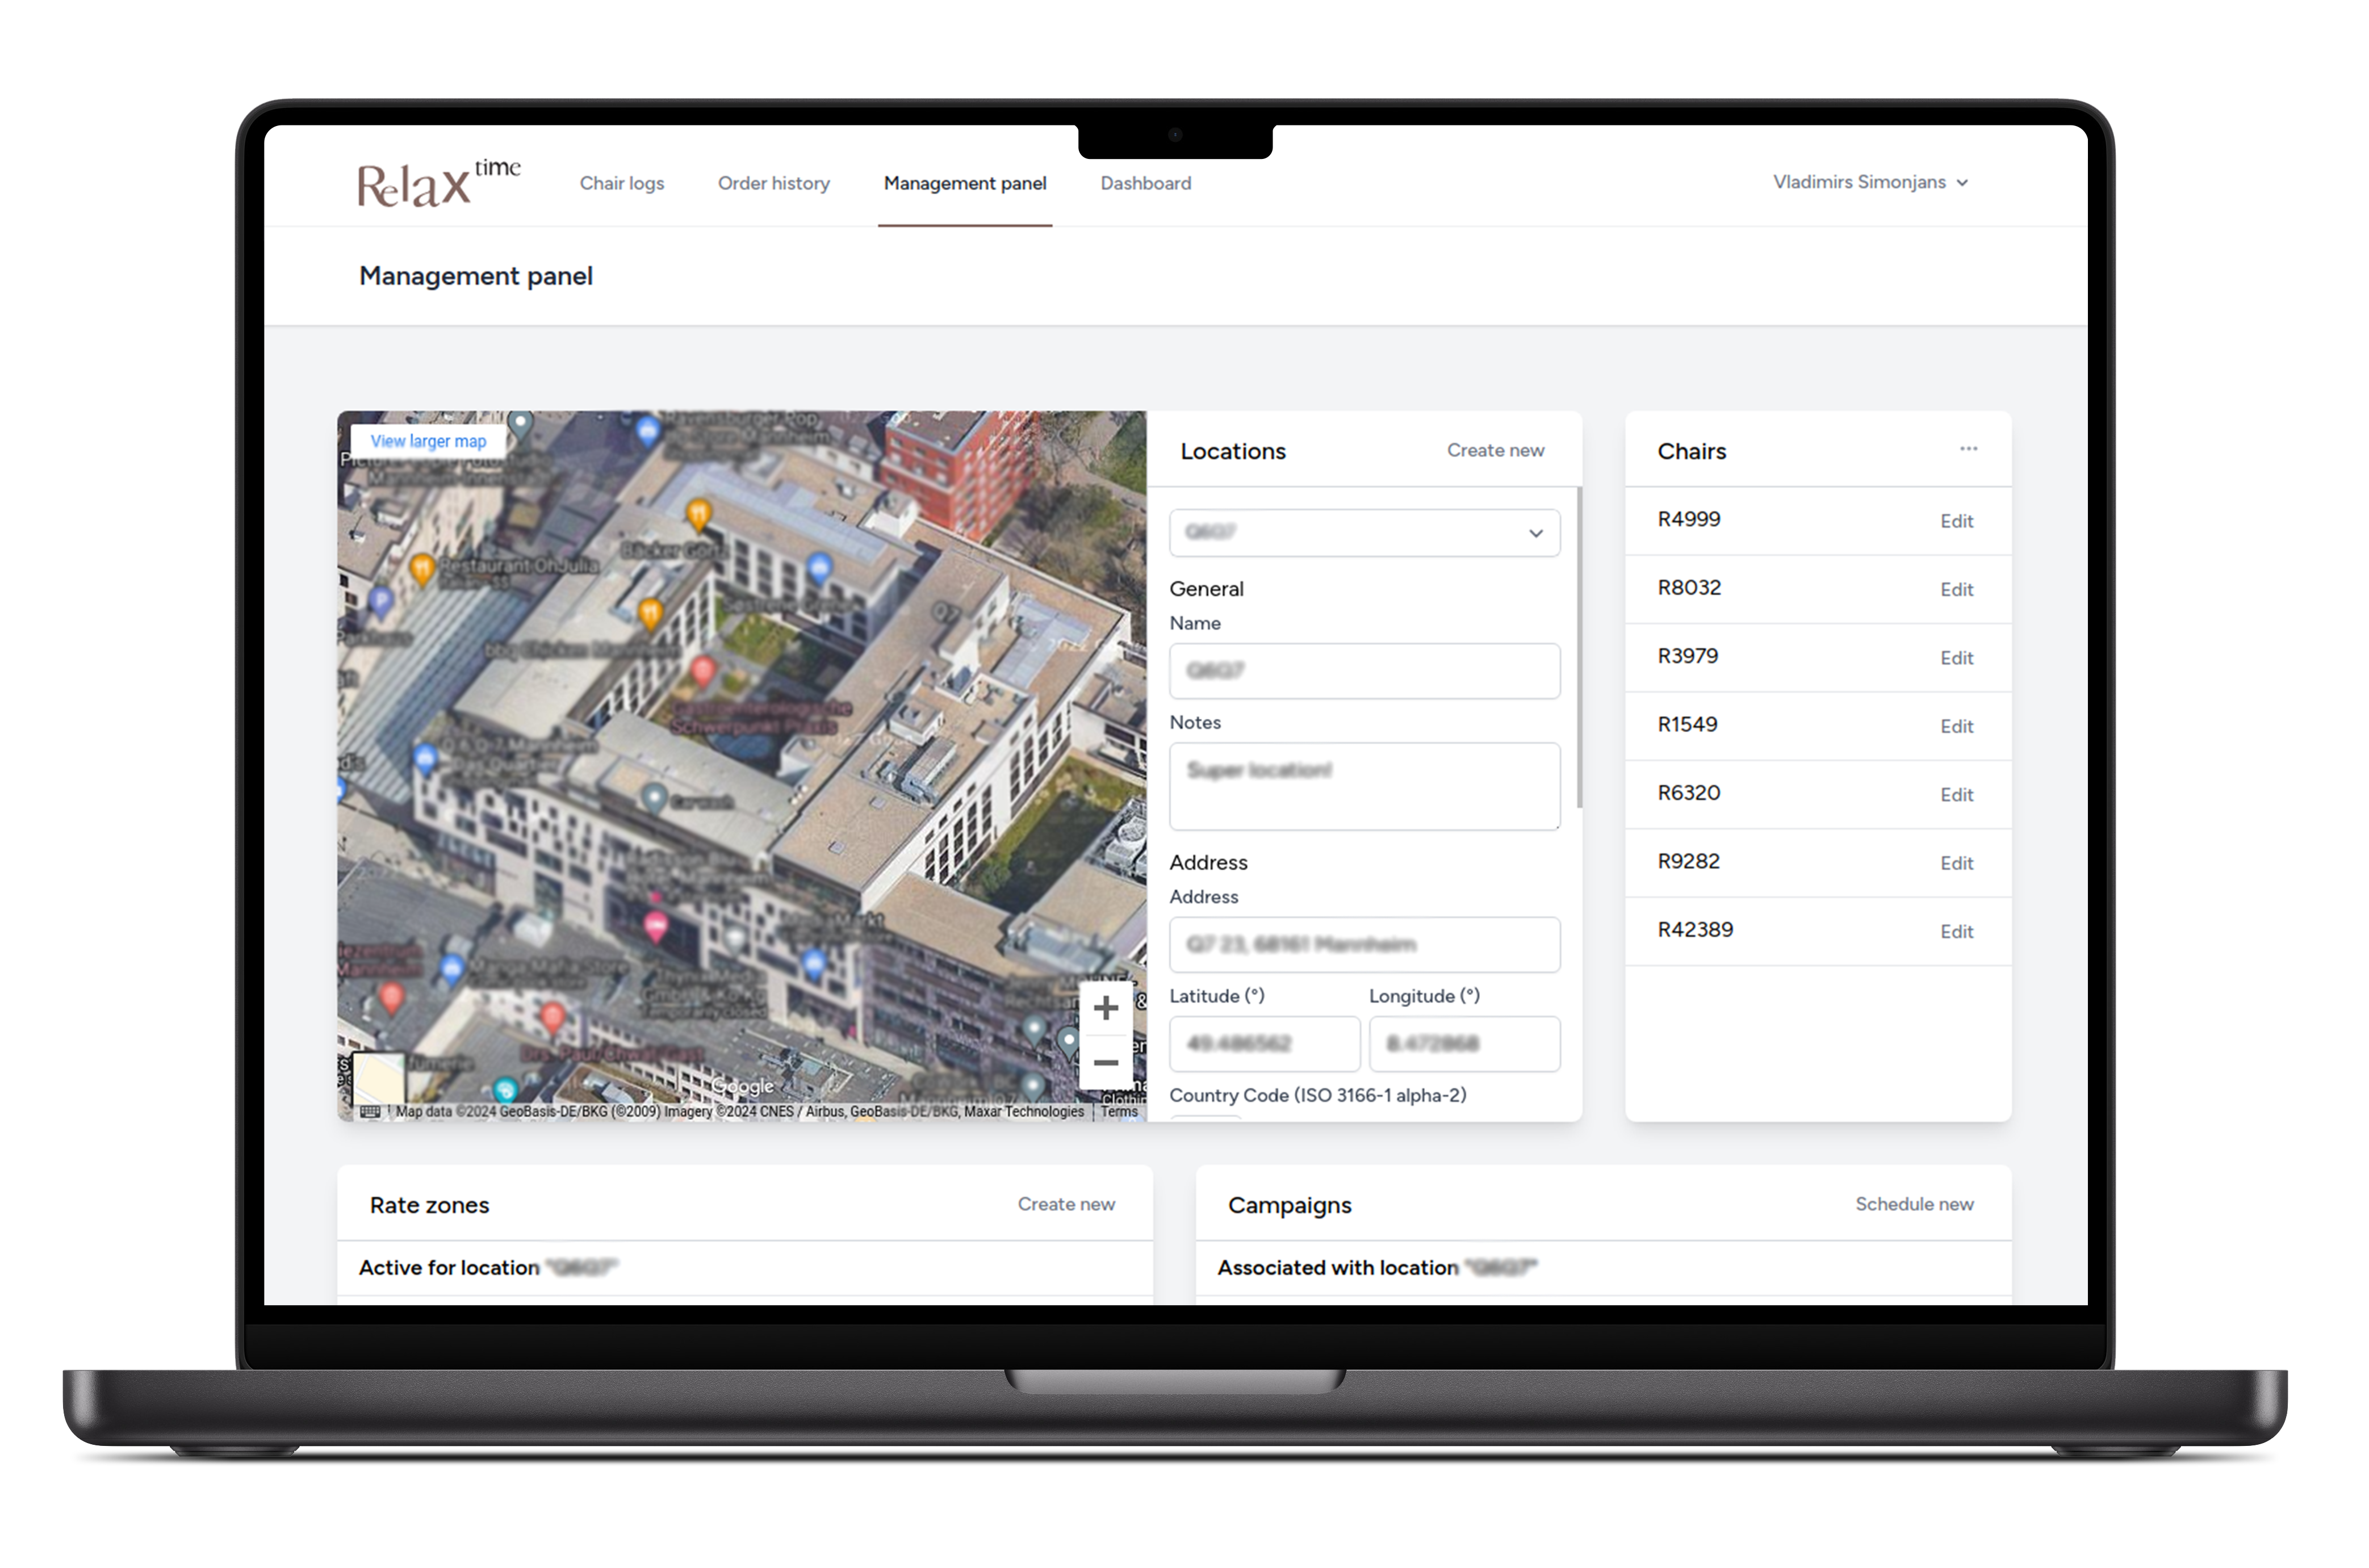
Task: Click the Management panel page title
Action: click(x=475, y=276)
